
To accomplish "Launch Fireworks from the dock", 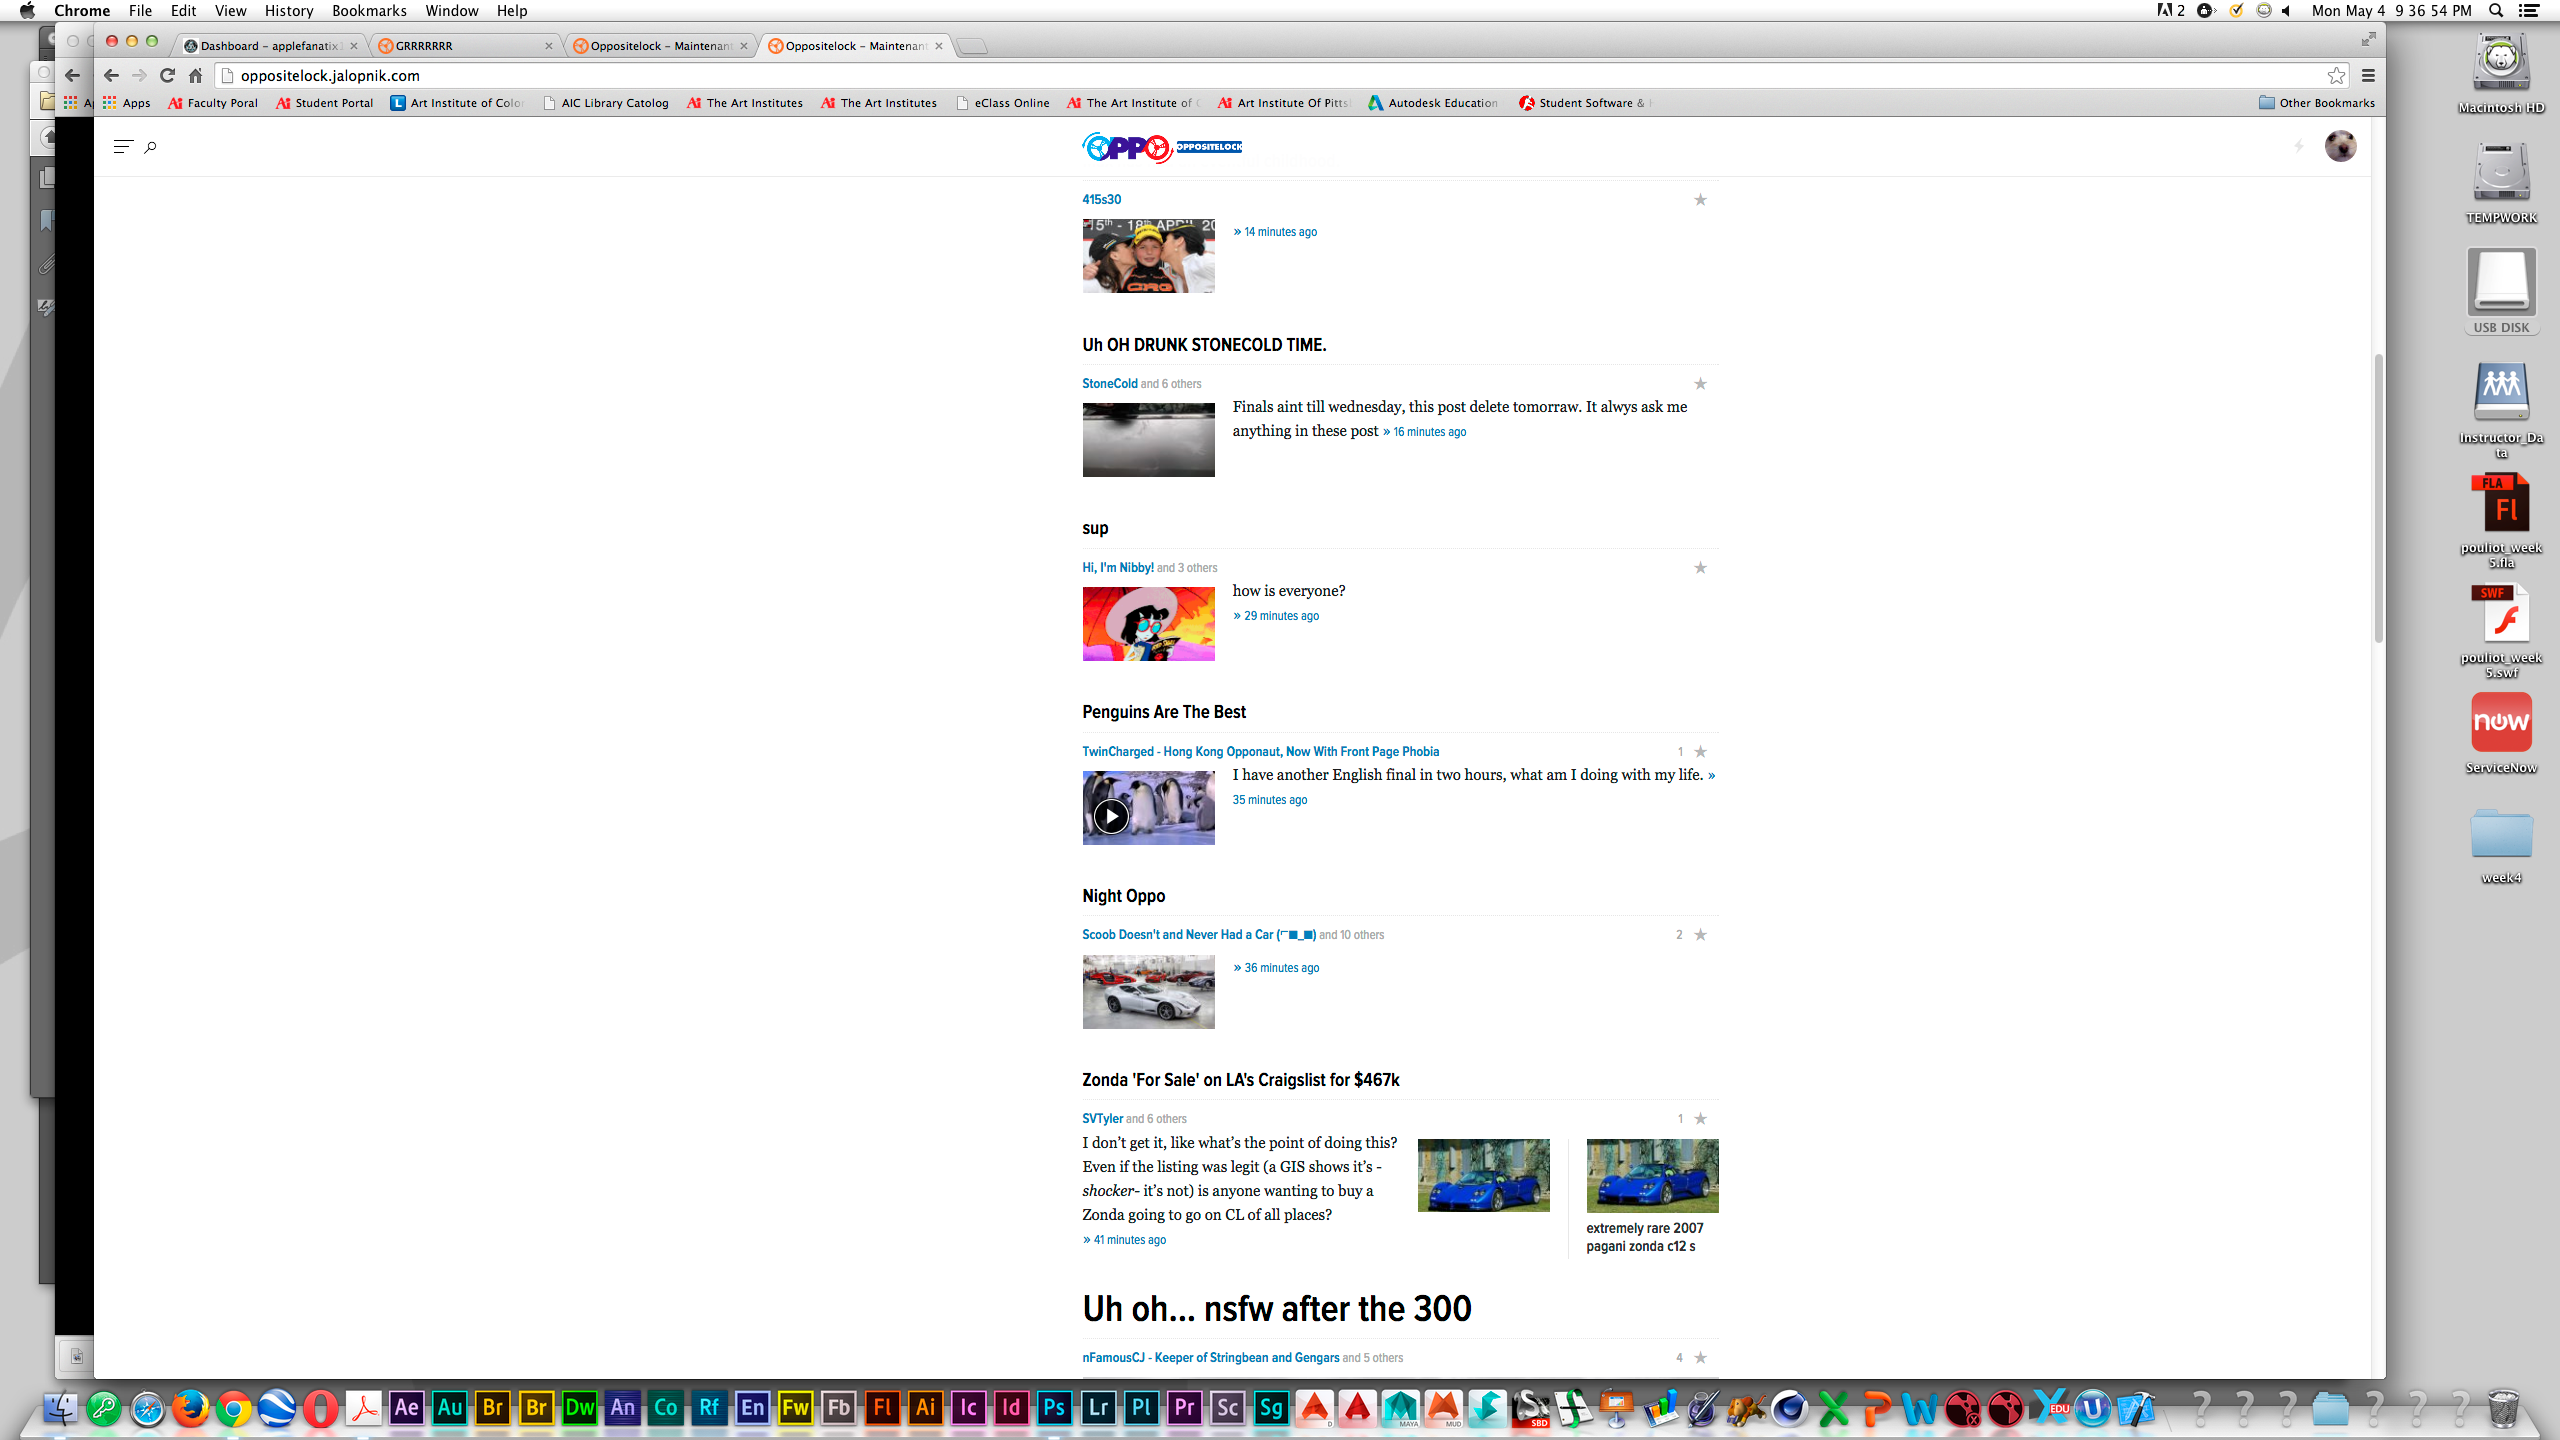I will coord(795,1408).
